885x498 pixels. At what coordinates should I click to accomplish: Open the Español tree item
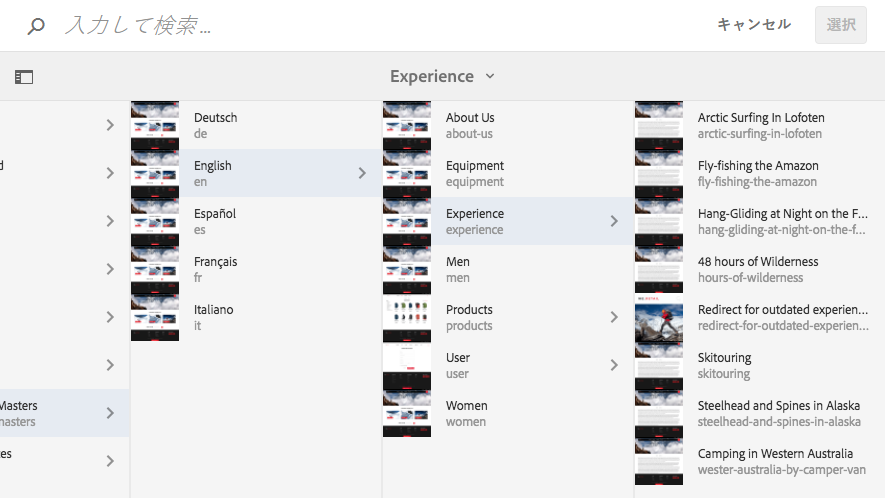[215, 221]
